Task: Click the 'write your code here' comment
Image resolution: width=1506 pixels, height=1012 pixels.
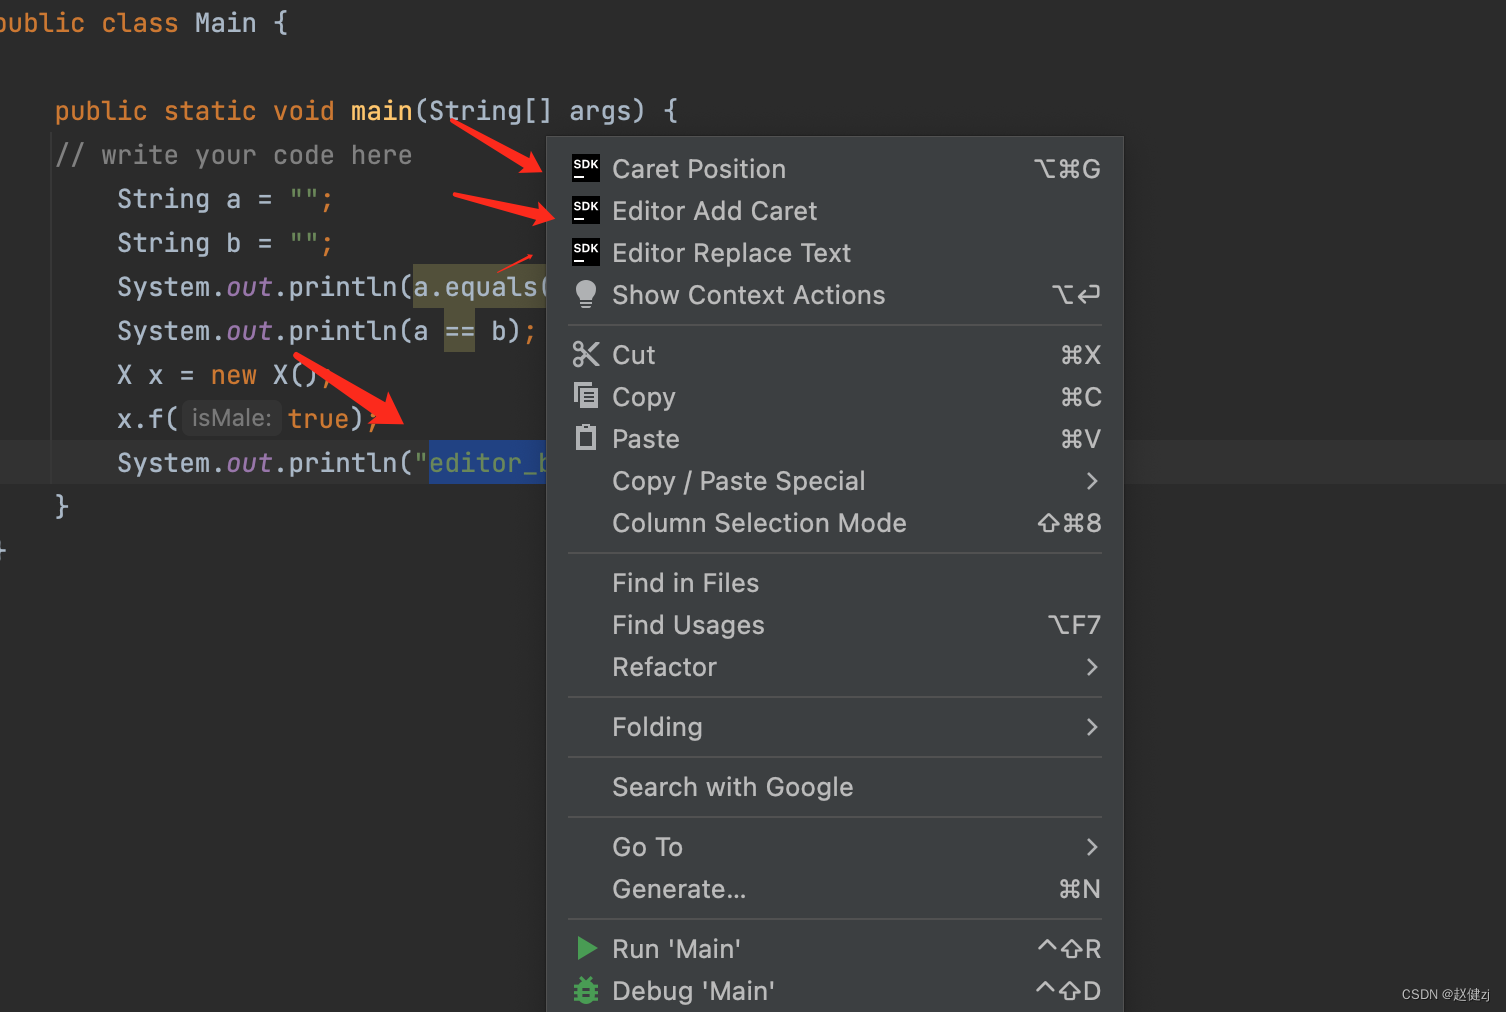Action: coord(234,155)
